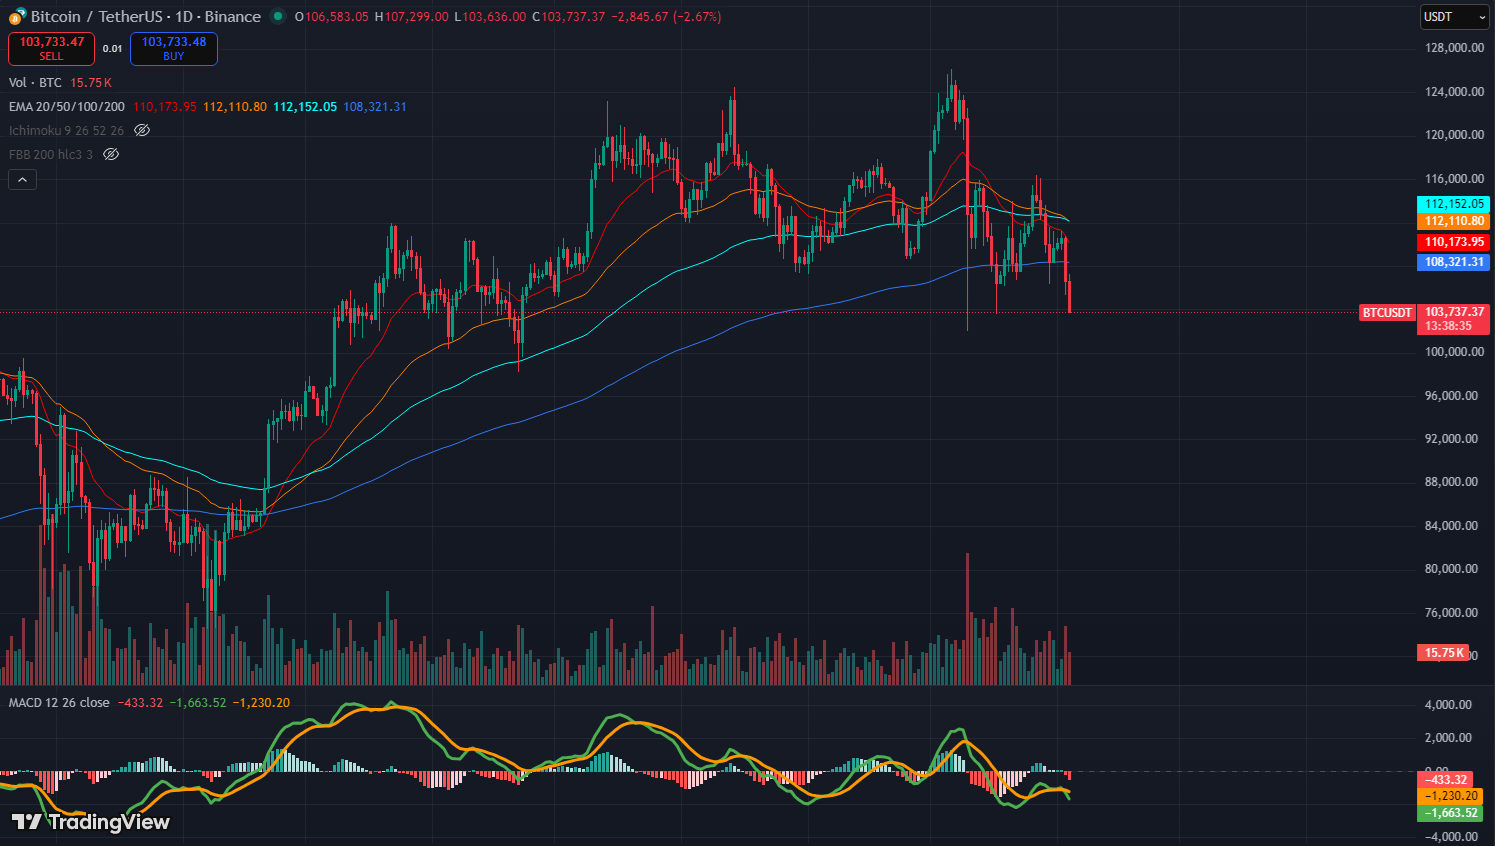Click the red 110,173.95 EMA price label

[1453, 242]
